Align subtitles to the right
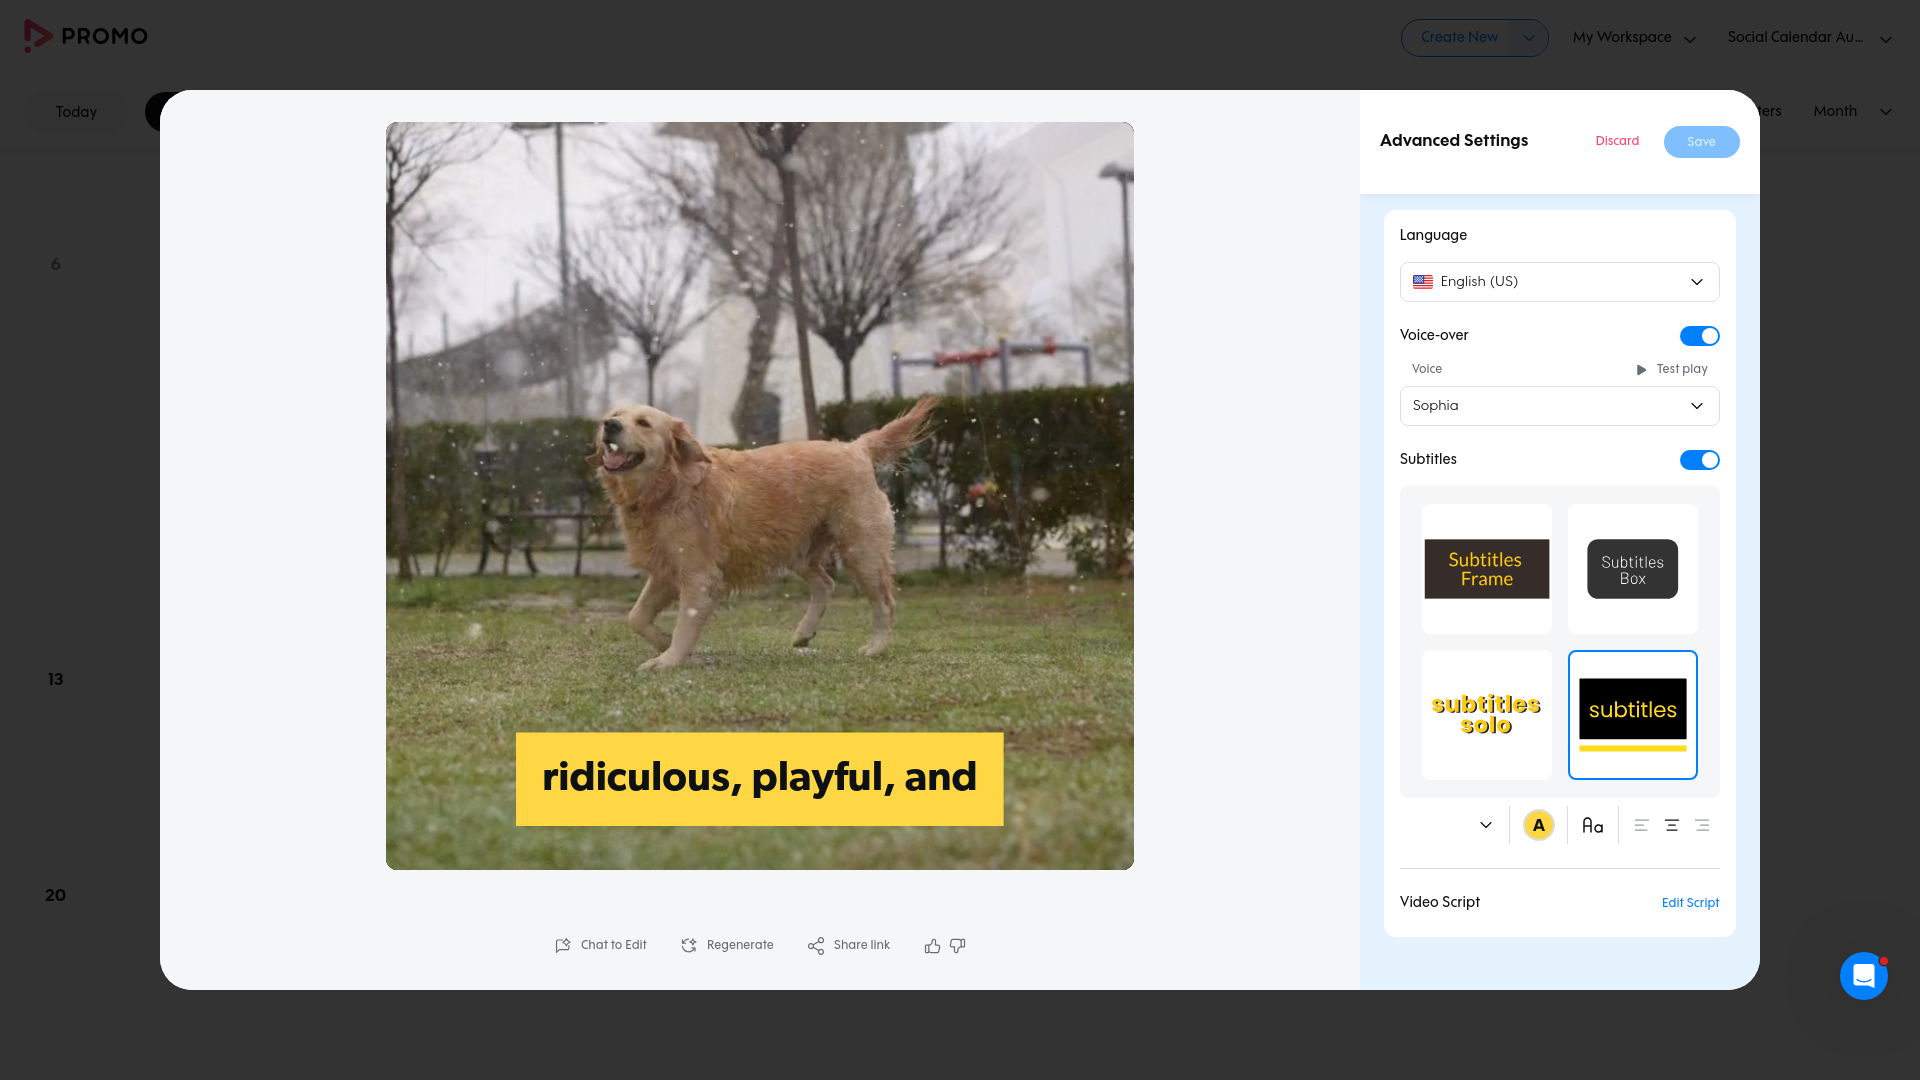The height and width of the screenshot is (1080, 1920). [x=1702, y=826]
